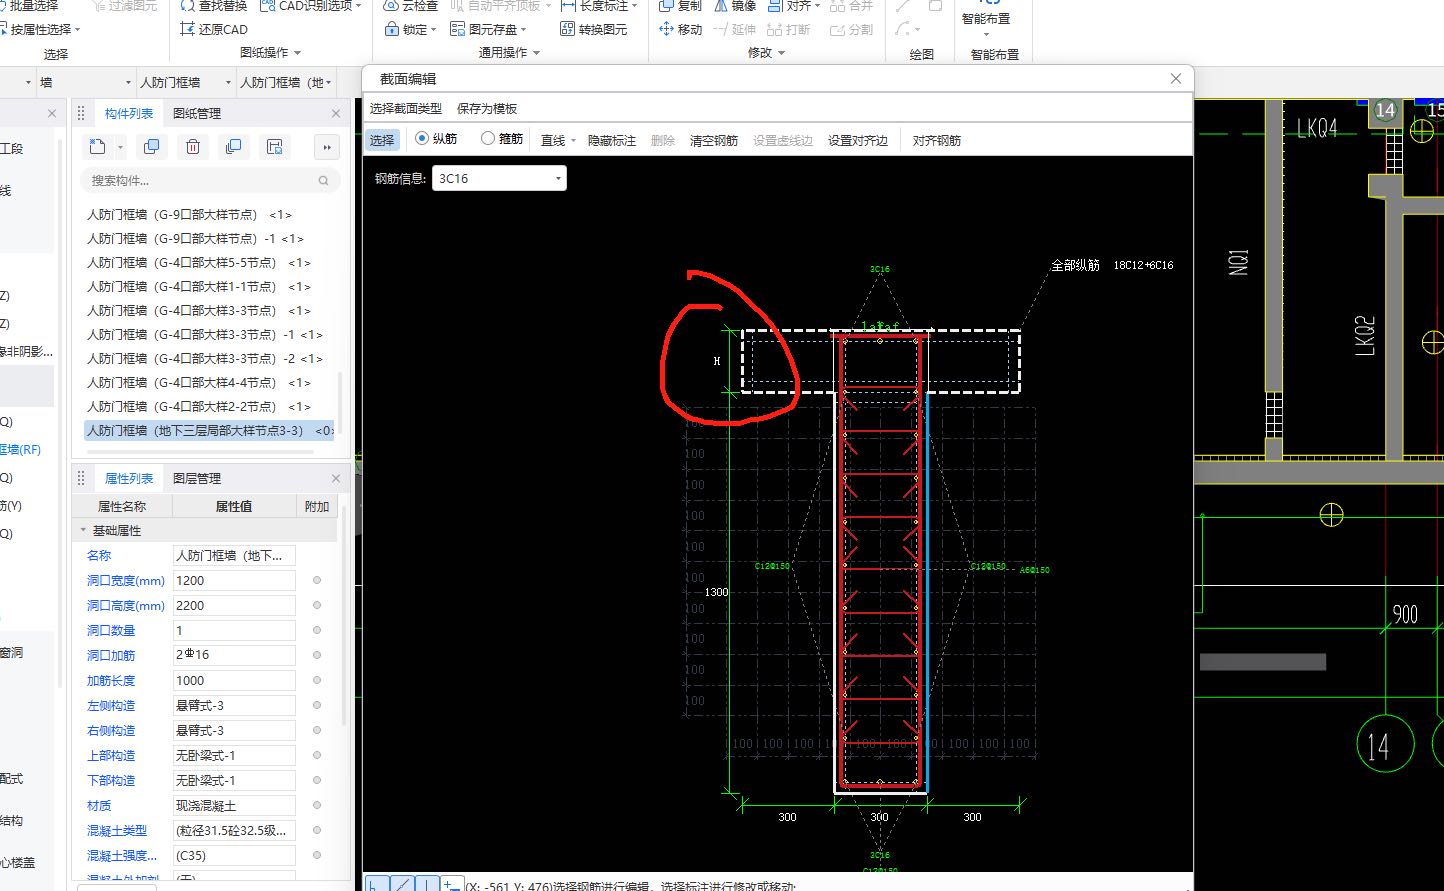Click the 对齐钢筋 button
Image resolution: width=1444 pixels, height=891 pixels.
[x=937, y=141]
